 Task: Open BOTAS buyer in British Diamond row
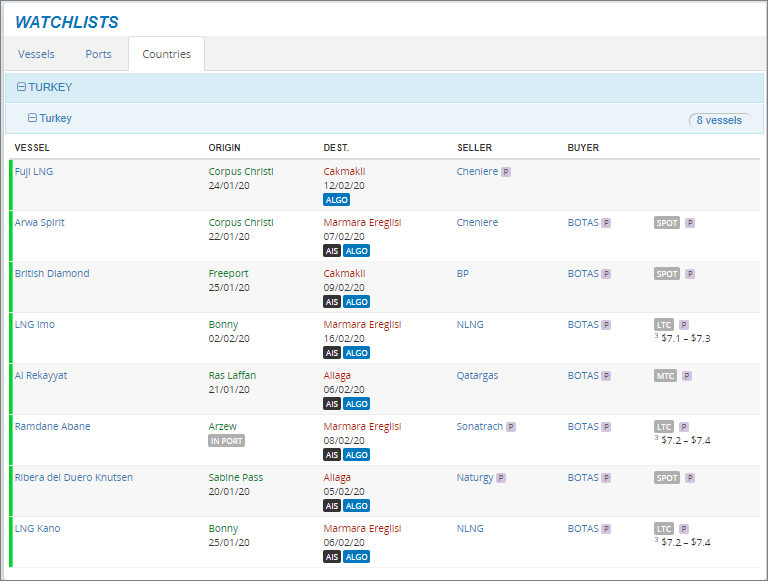click(583, 273)
